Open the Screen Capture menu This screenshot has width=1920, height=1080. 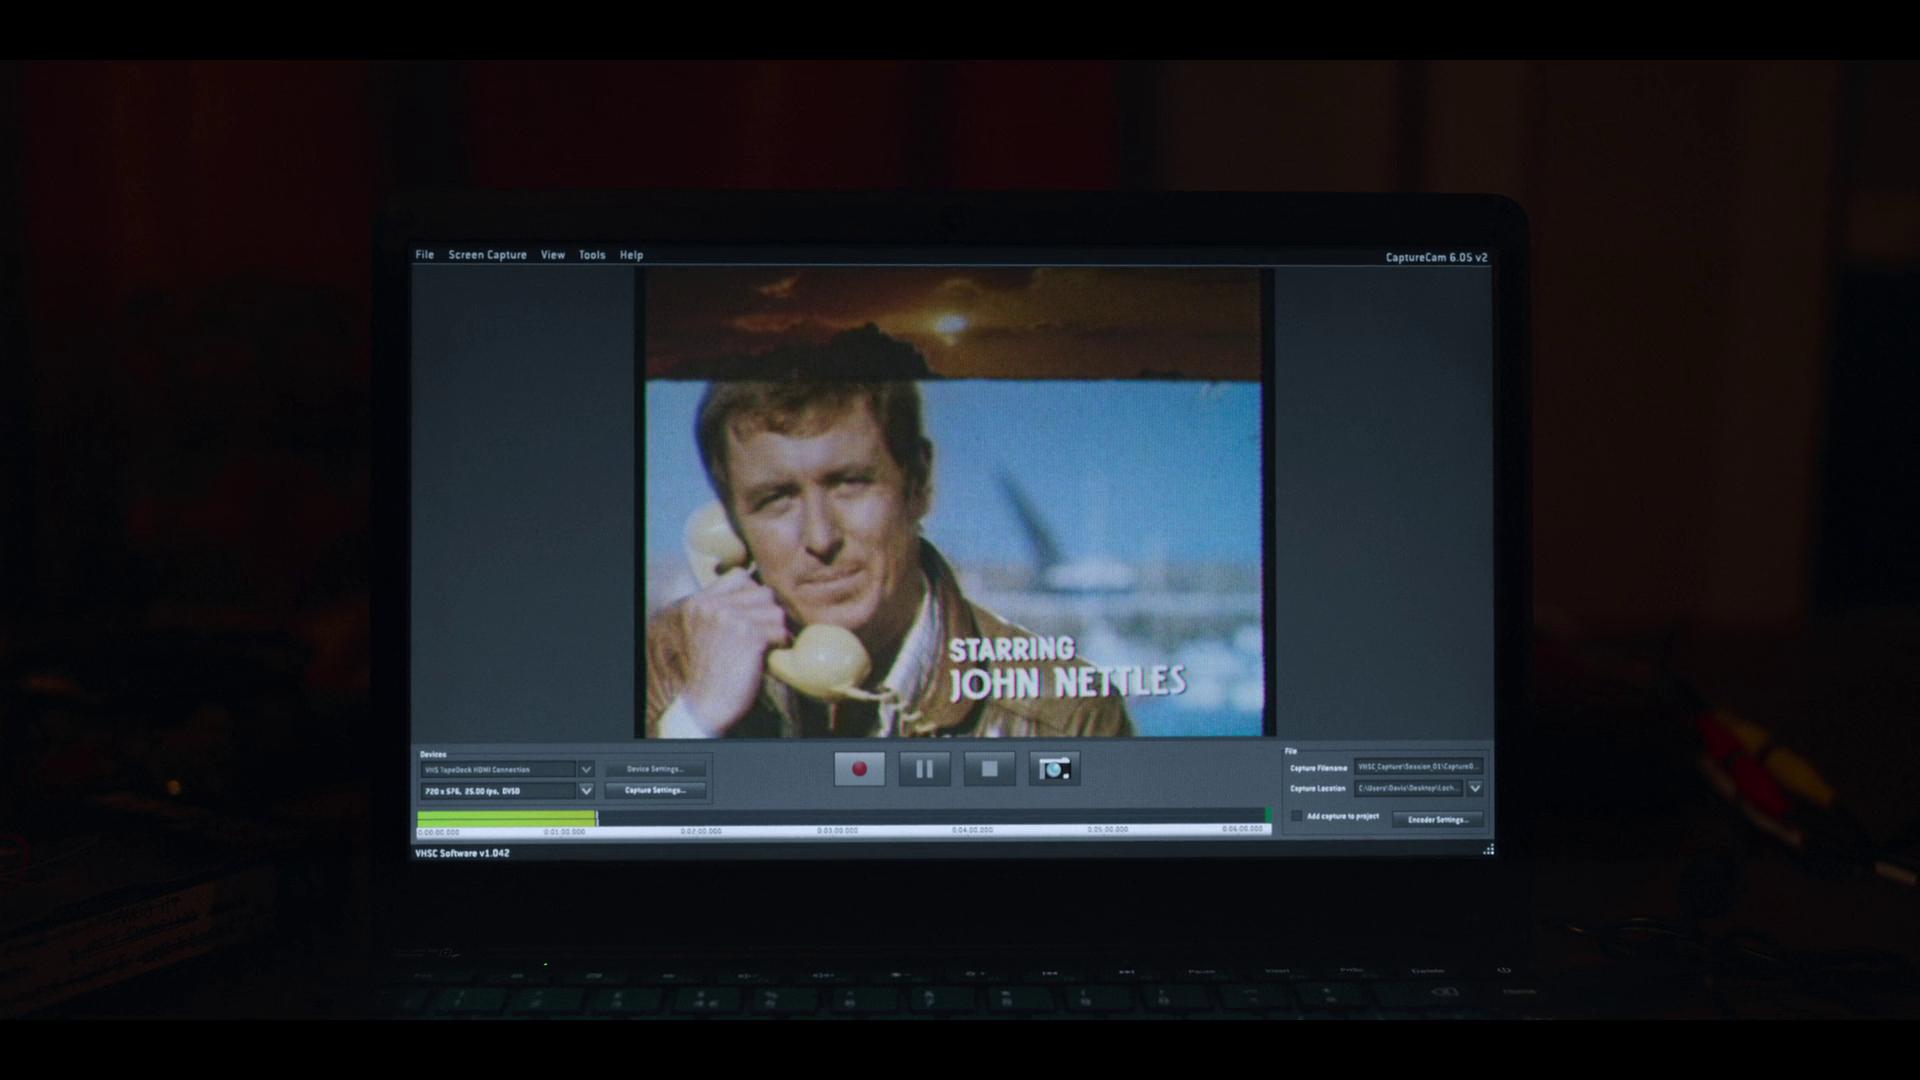(x=487, y=255)
